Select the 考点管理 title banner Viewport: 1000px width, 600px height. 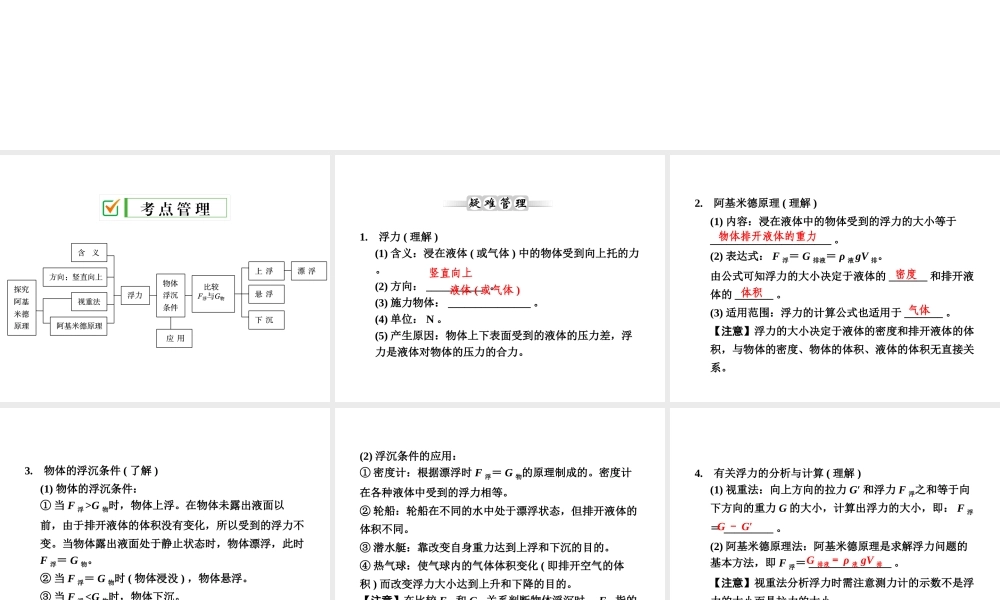point(165,208)
